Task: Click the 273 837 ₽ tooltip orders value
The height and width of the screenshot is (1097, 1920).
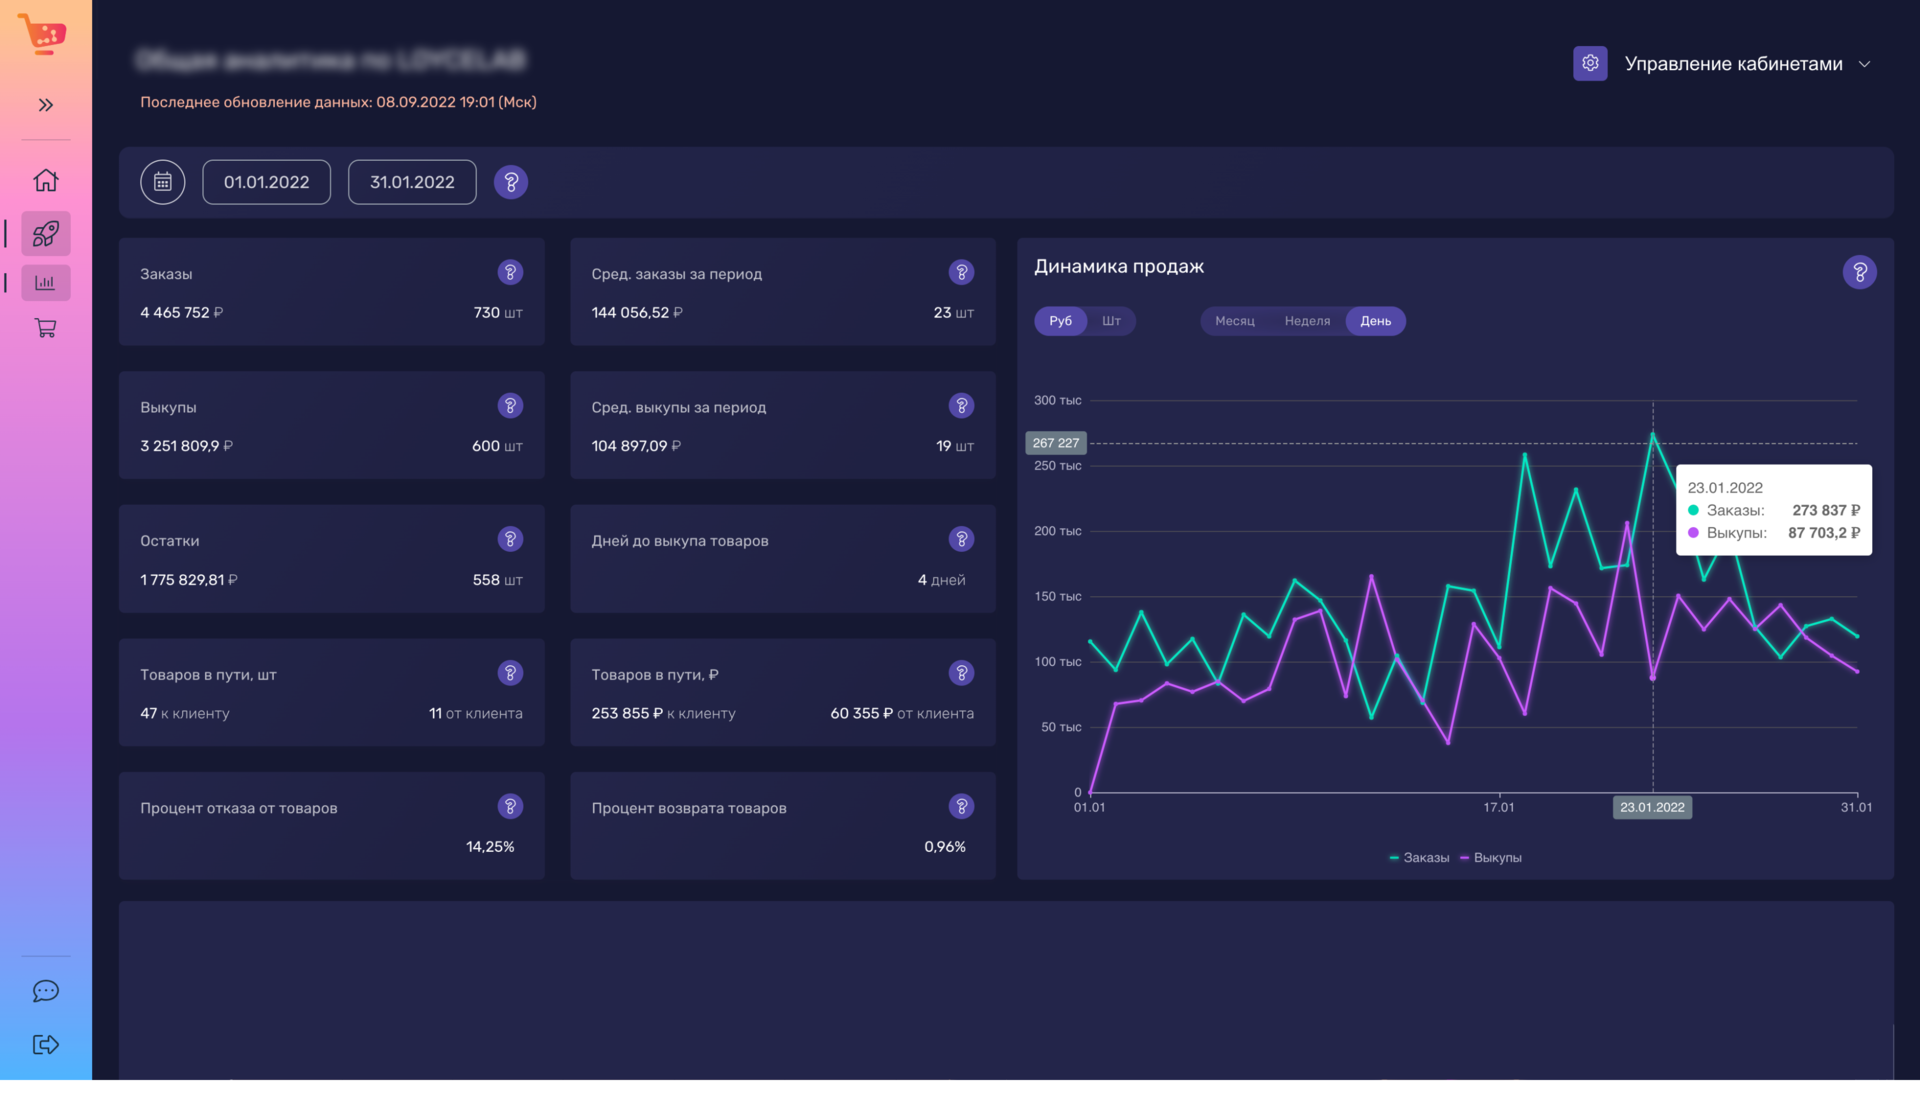Action: coord(1826,511)
